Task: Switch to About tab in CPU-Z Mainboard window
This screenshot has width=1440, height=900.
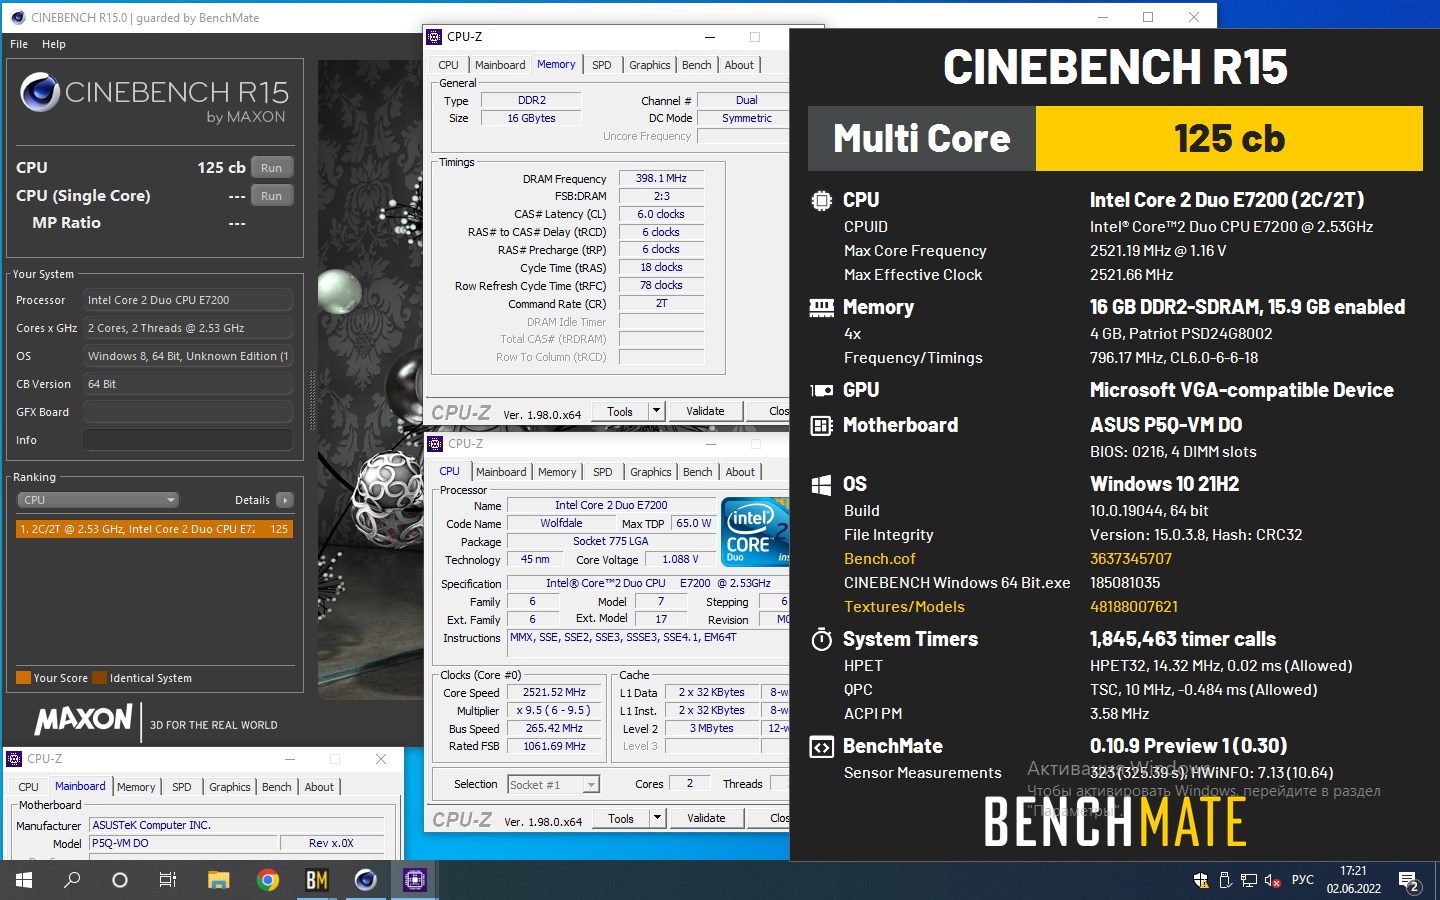Action: coord(319,787)
